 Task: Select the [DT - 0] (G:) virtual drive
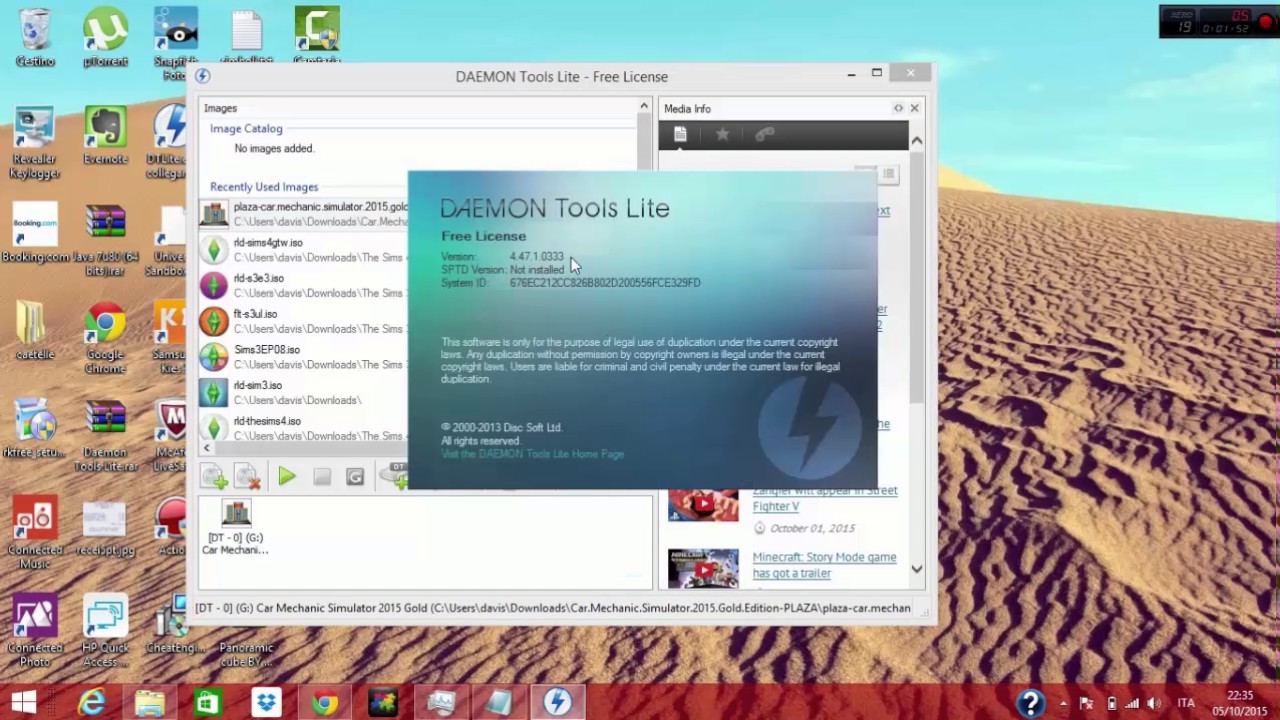[236, 528]
